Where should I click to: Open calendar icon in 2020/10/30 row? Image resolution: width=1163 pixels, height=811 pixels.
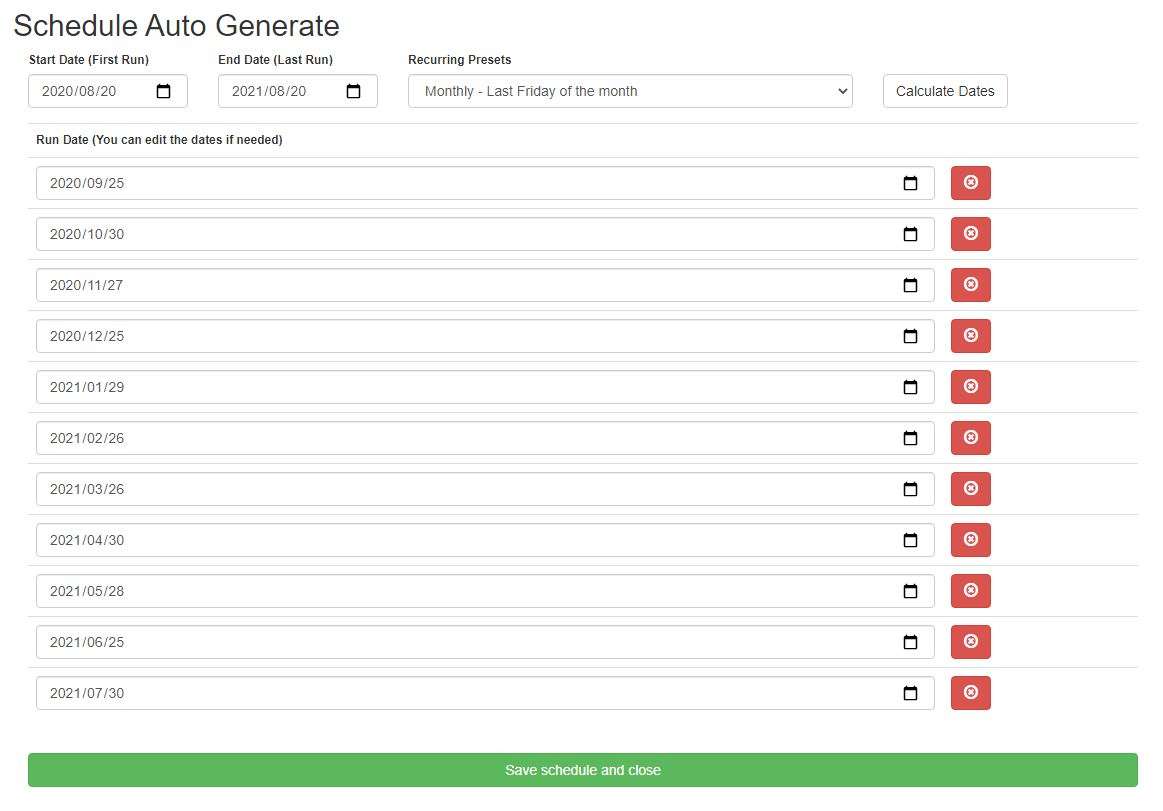pyautogui.click(x=910, y=234)
